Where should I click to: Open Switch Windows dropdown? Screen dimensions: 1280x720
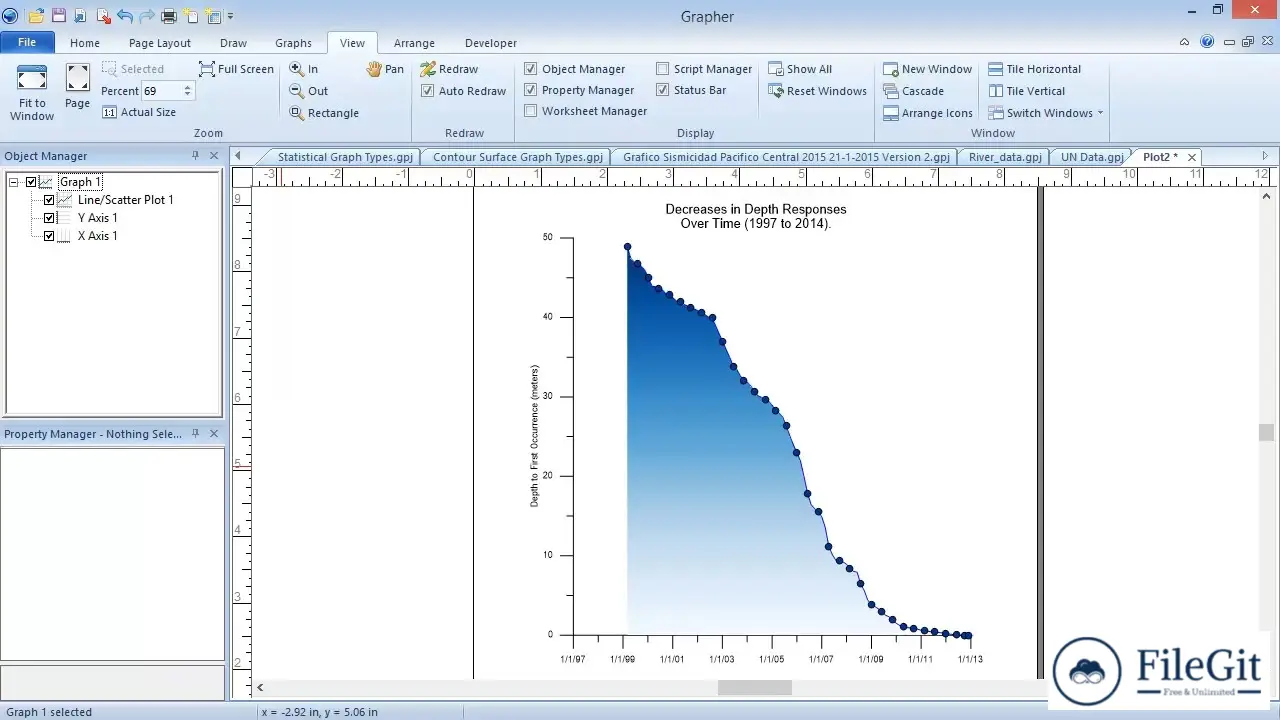(x=1046, y=113)
